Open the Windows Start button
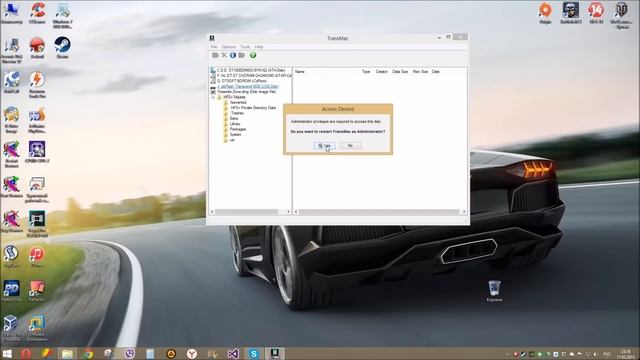640x360 pixels. pos(7,353)
